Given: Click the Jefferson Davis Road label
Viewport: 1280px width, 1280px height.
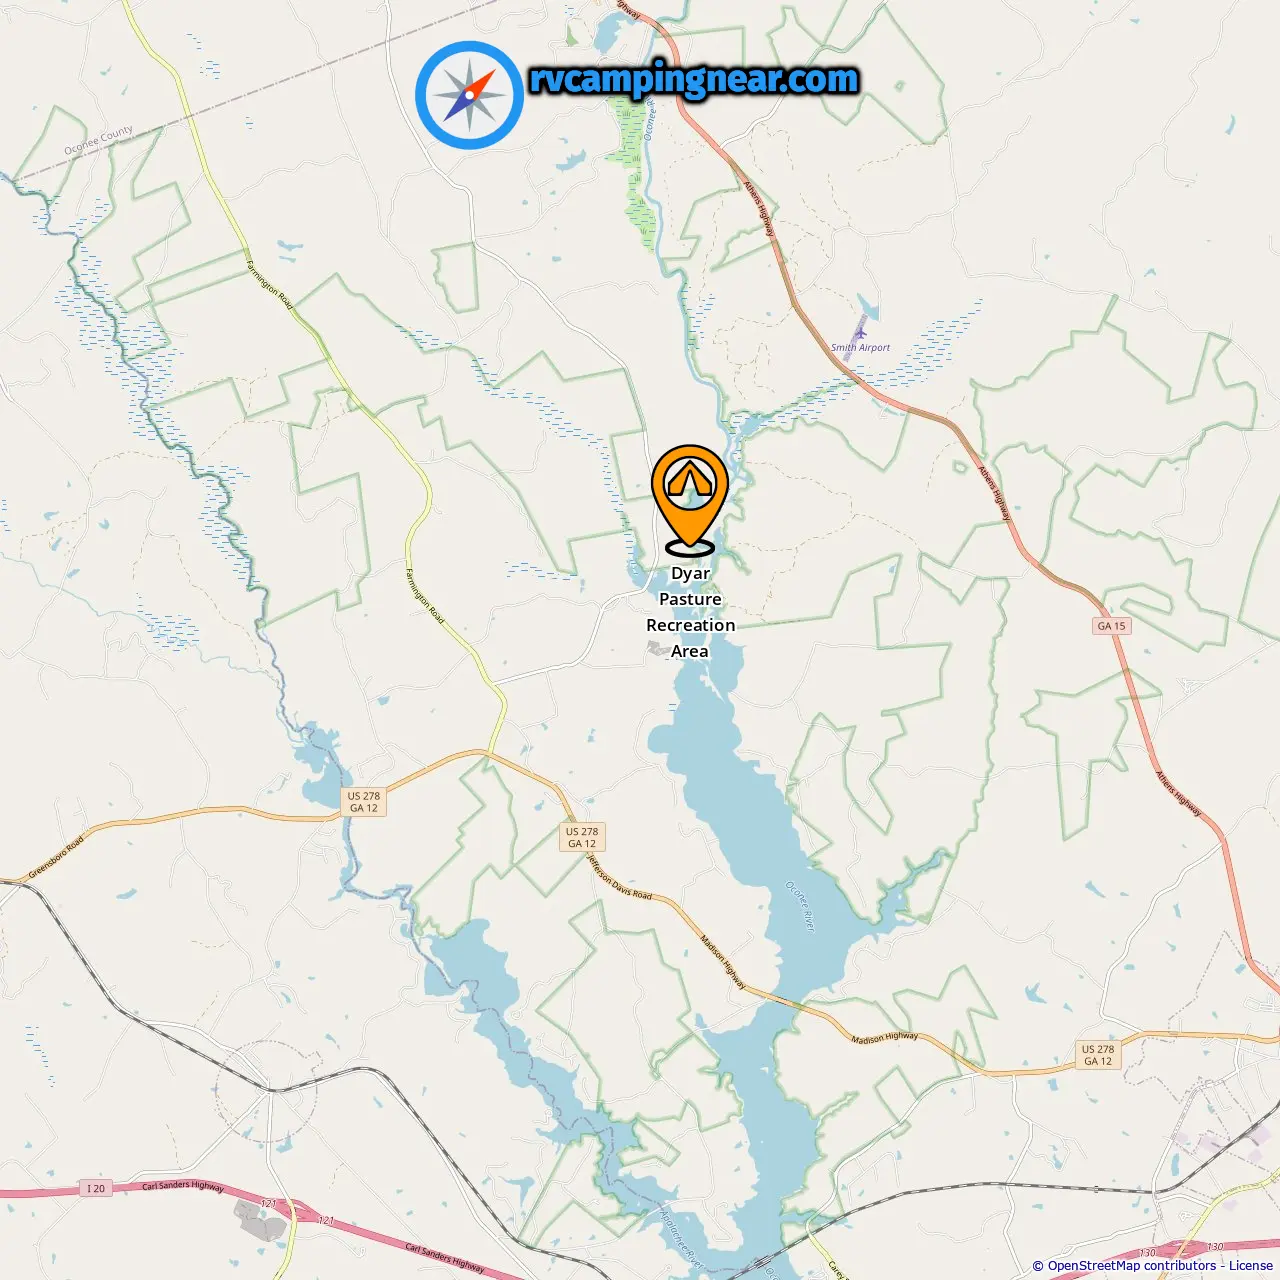Looking at the screenshot, I should [x=618, y=877].
